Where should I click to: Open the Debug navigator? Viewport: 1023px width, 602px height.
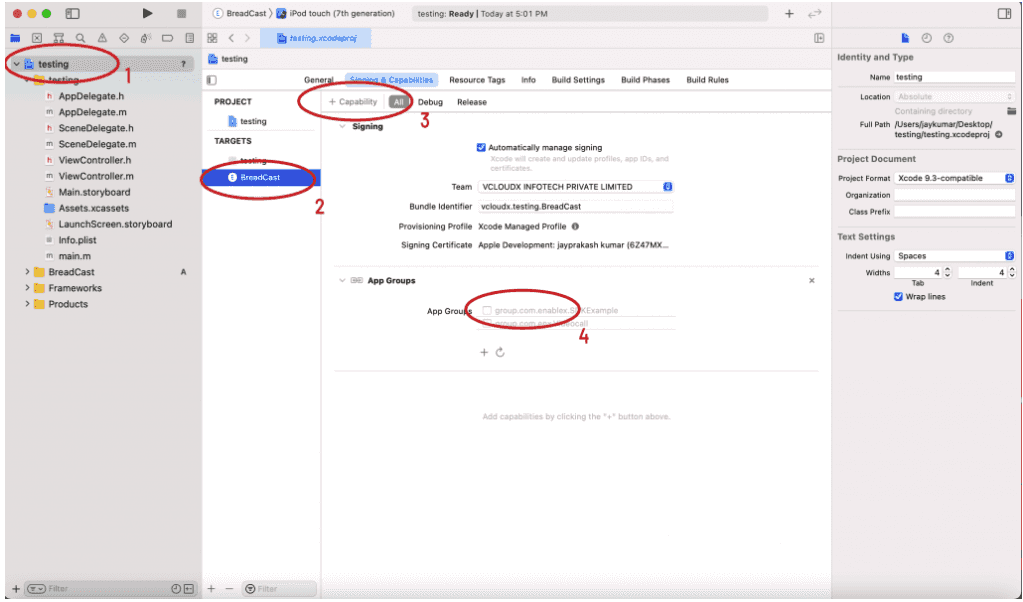point(145,38)
